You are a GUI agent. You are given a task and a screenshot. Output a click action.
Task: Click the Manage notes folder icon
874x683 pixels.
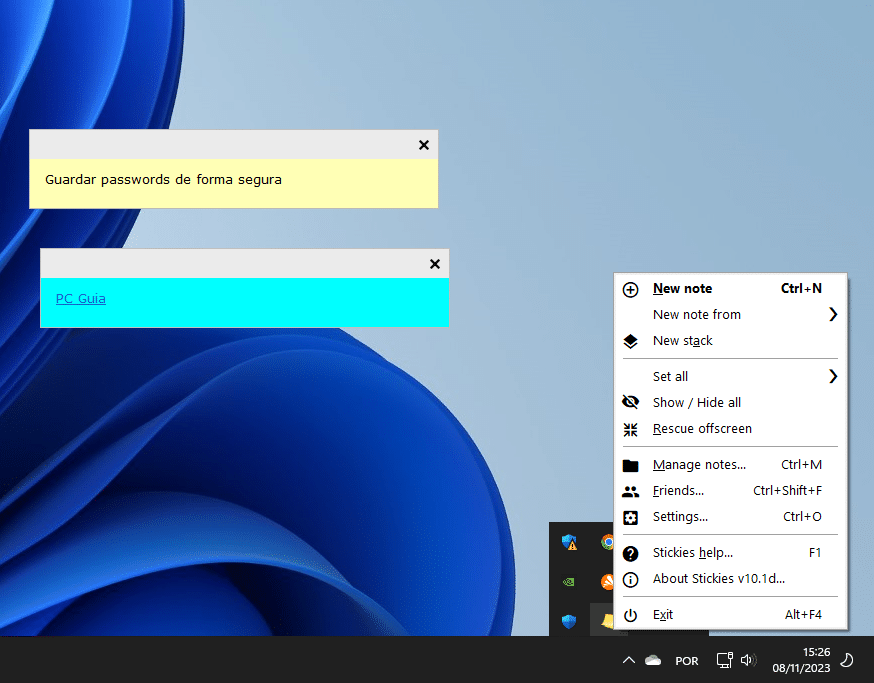click(630, 465)
